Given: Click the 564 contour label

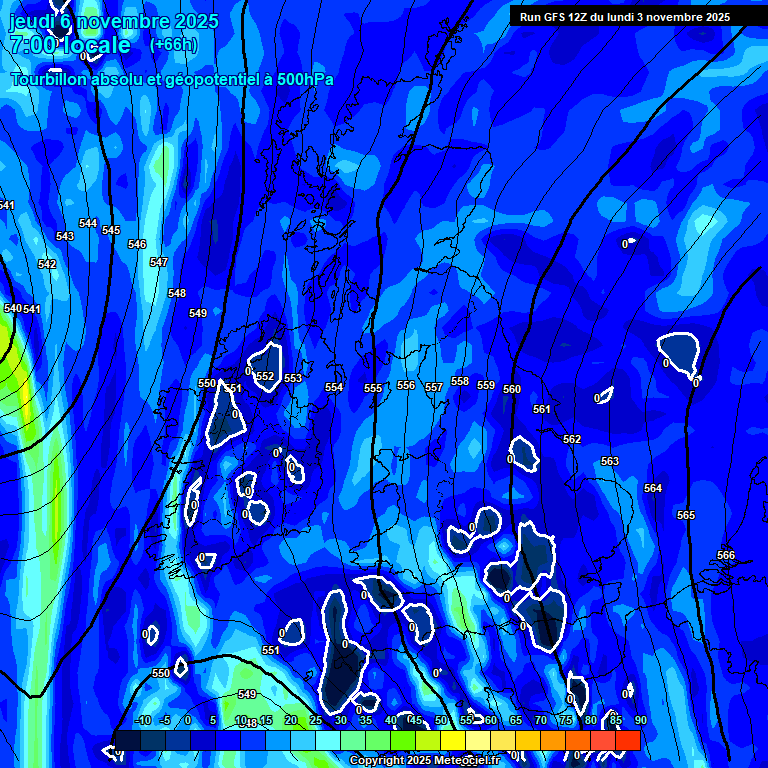Looking at the screenshot, I should [653, 489].
